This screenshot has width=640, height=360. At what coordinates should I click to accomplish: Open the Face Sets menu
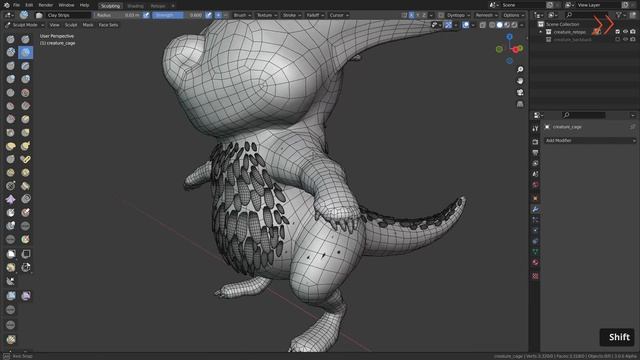tap(108, 25)
